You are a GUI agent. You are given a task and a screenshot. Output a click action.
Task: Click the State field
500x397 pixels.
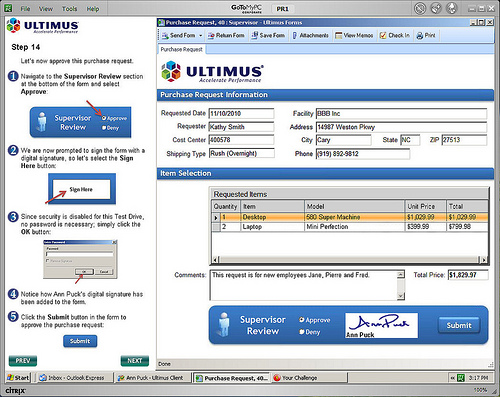[410, 140]
